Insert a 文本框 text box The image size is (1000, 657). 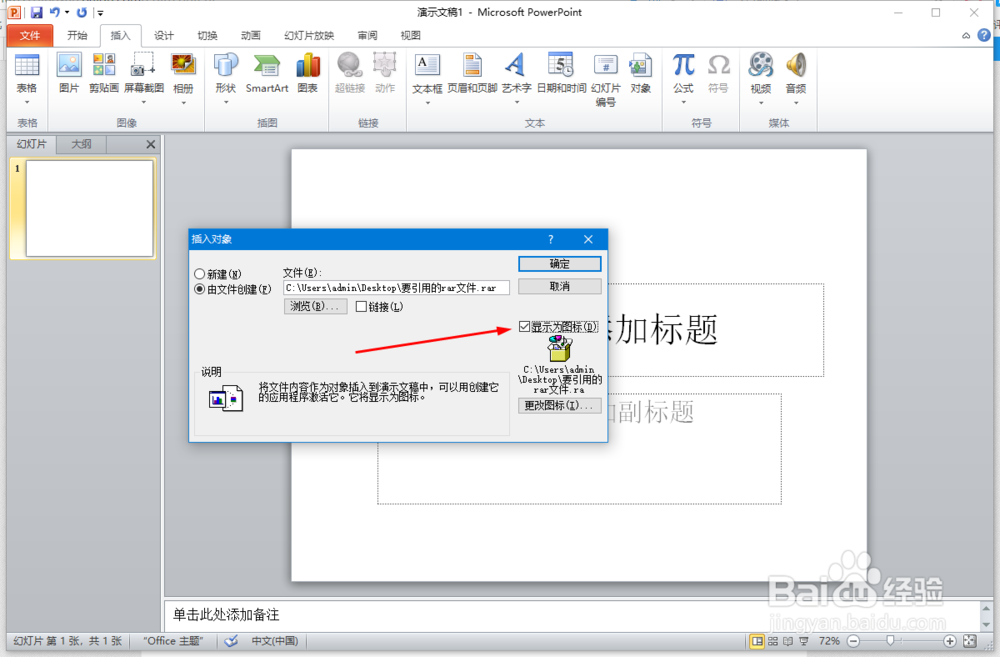point(427,65)
